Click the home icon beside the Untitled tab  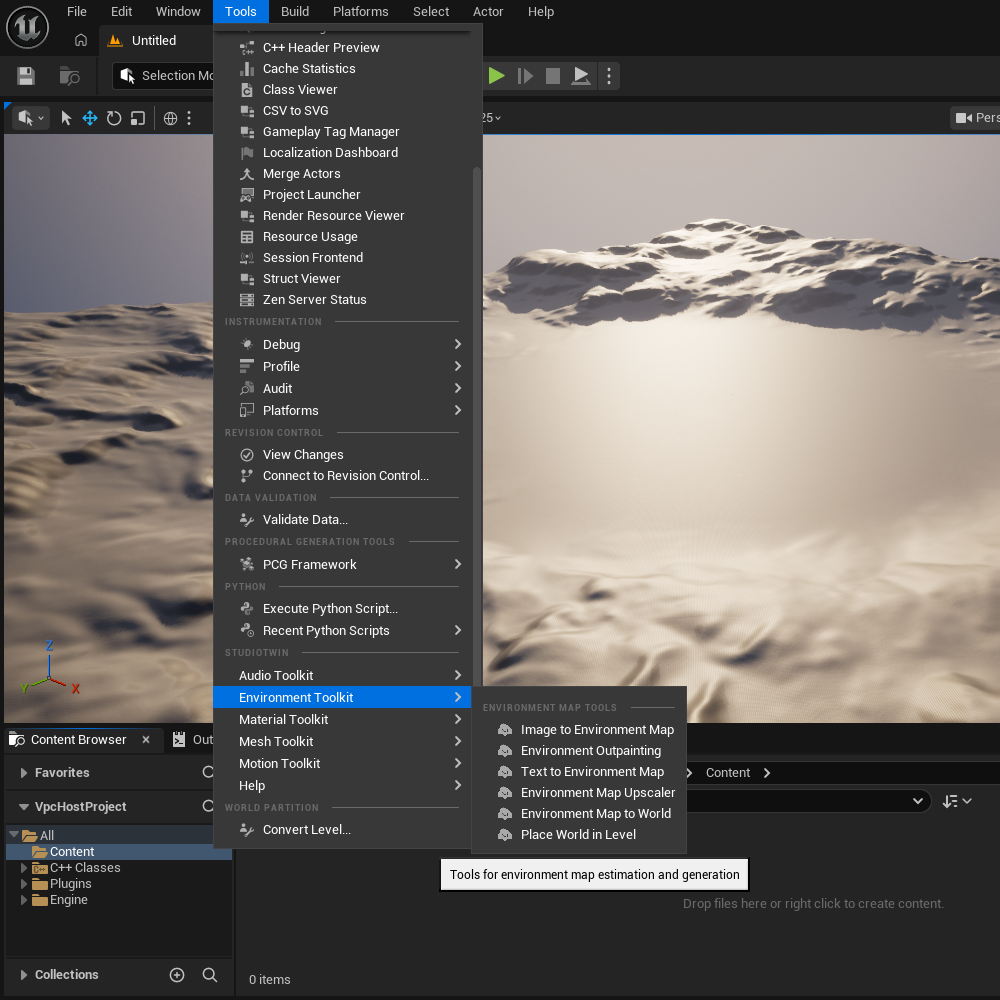click(x=81, y=40)
